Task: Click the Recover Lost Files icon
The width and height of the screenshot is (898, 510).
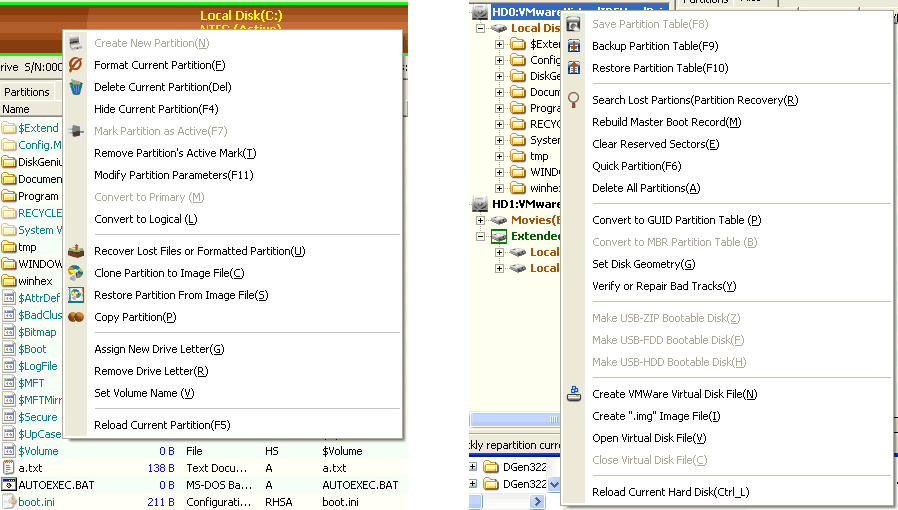Action: 76,251
